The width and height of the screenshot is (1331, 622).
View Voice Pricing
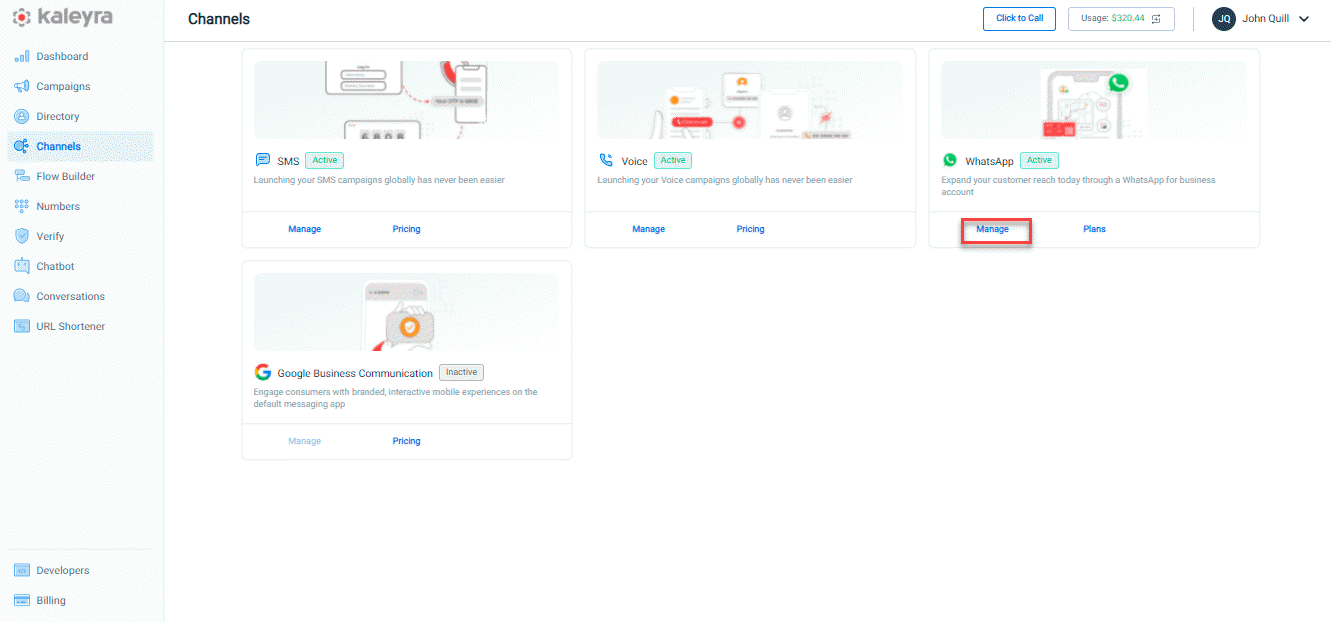750,229
